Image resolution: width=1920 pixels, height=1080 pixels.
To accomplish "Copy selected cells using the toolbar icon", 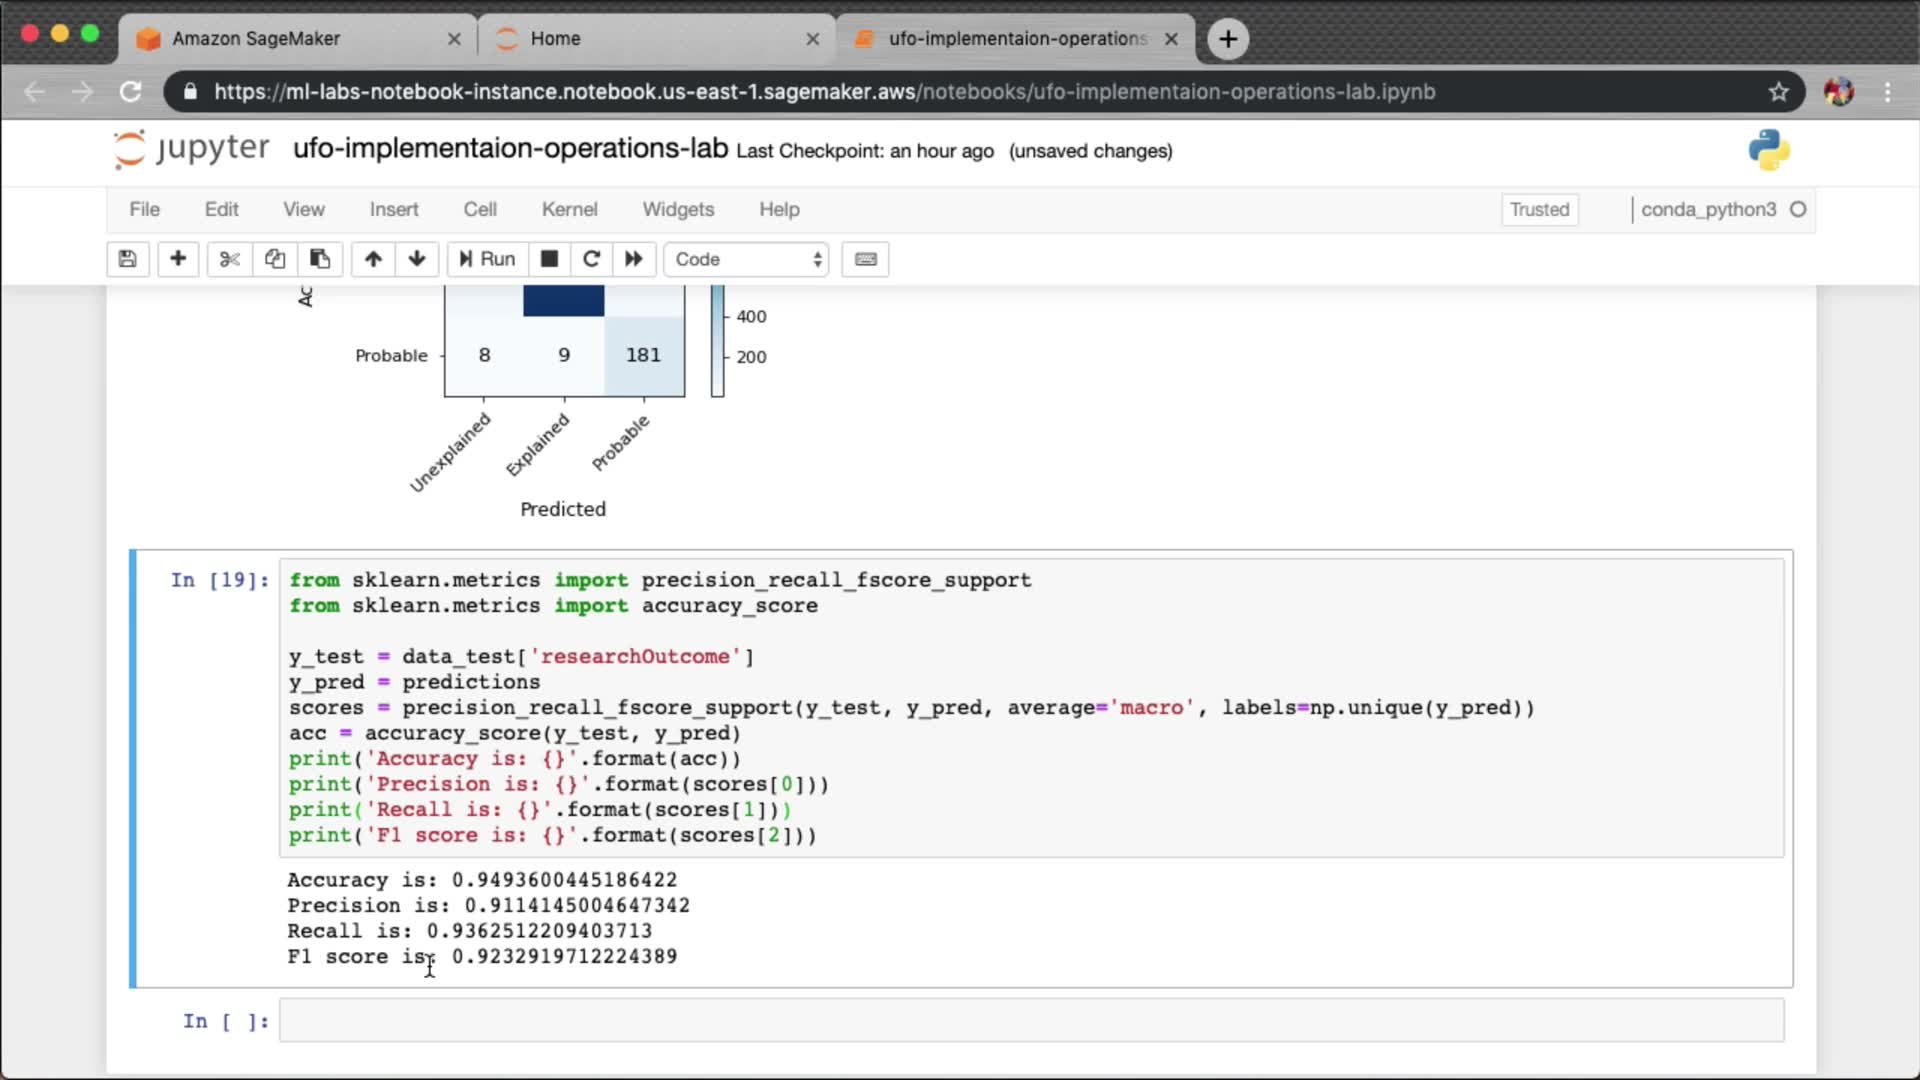I will tap(275, 259).
